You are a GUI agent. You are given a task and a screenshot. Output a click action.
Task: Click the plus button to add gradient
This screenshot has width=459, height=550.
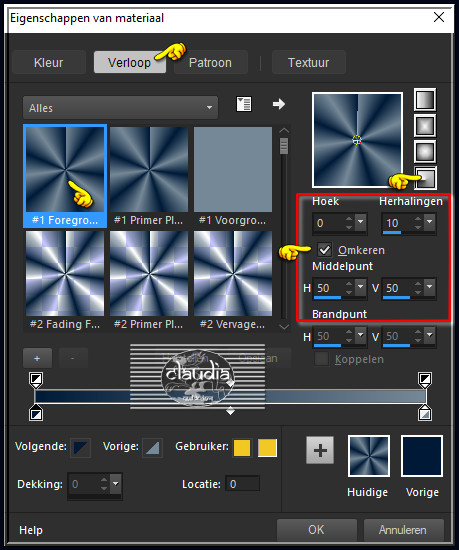(37, 358)
